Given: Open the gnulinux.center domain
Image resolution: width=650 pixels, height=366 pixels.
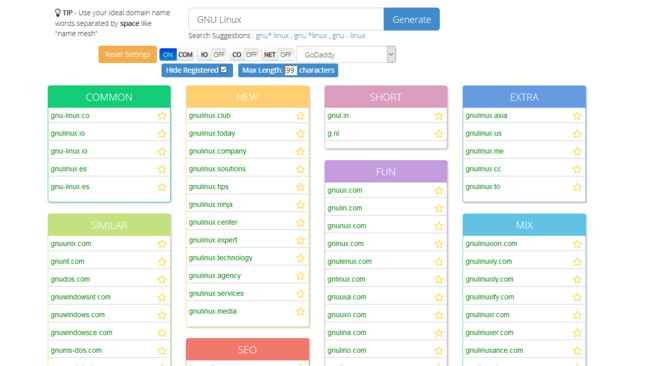Looking at the screenshot, I should point(213,222).
